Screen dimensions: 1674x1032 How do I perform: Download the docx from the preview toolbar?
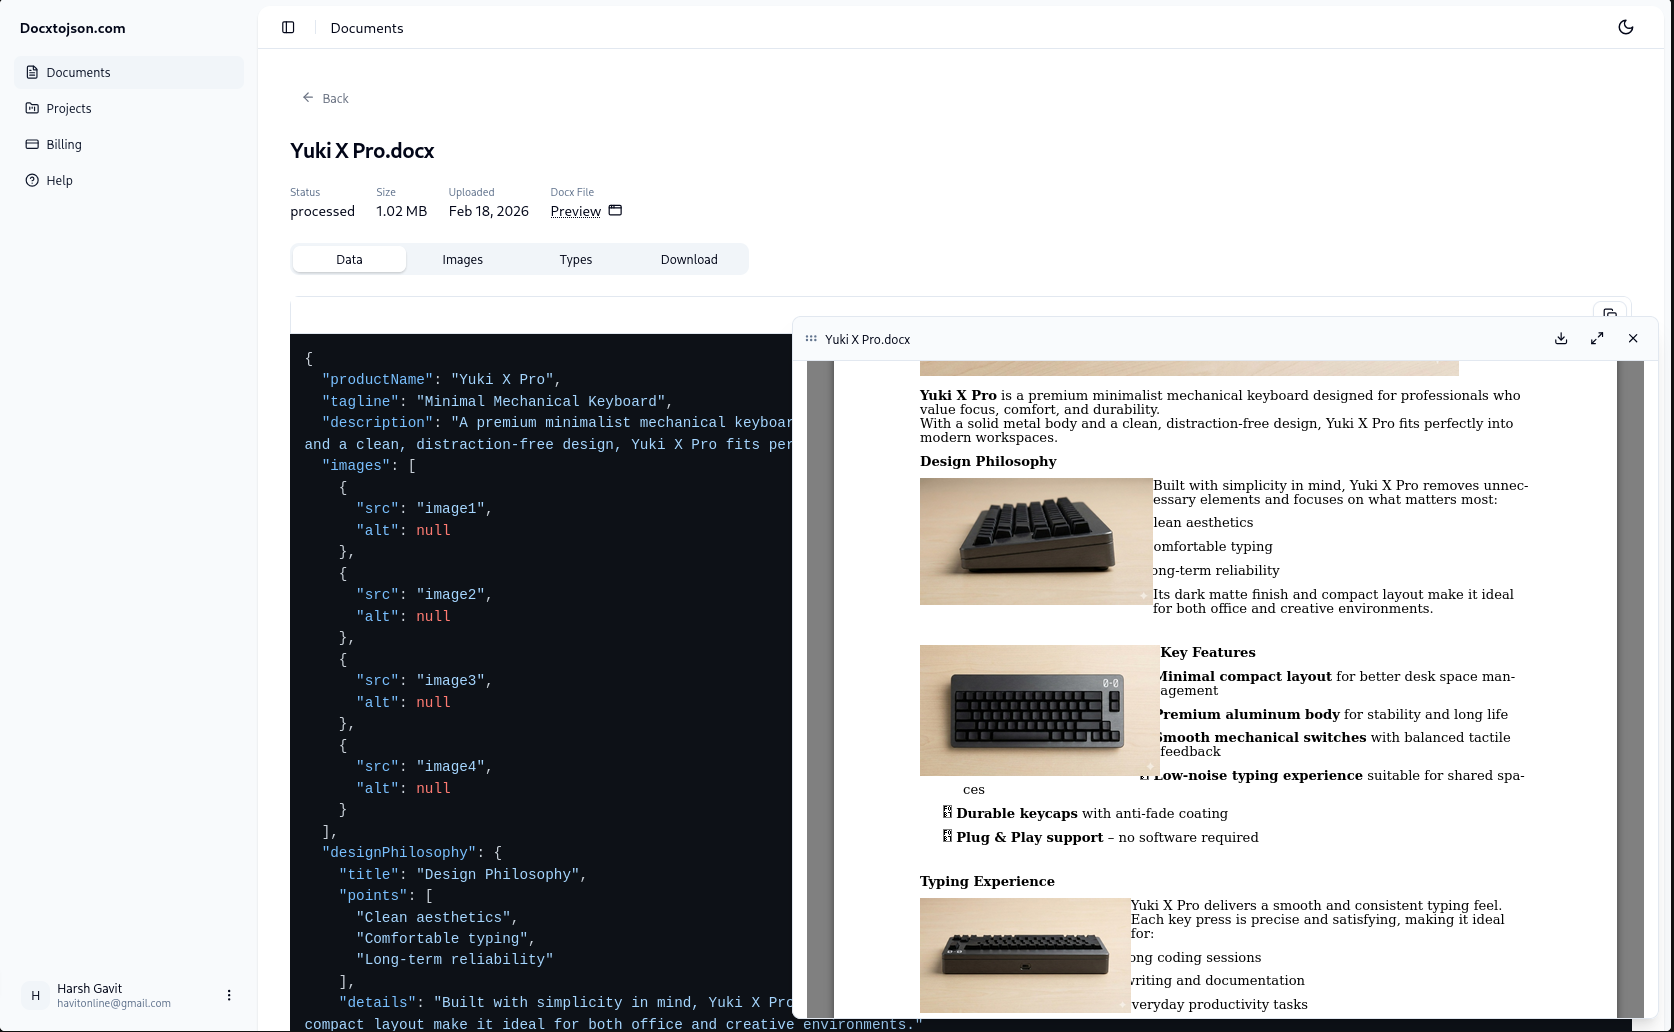1560,339
